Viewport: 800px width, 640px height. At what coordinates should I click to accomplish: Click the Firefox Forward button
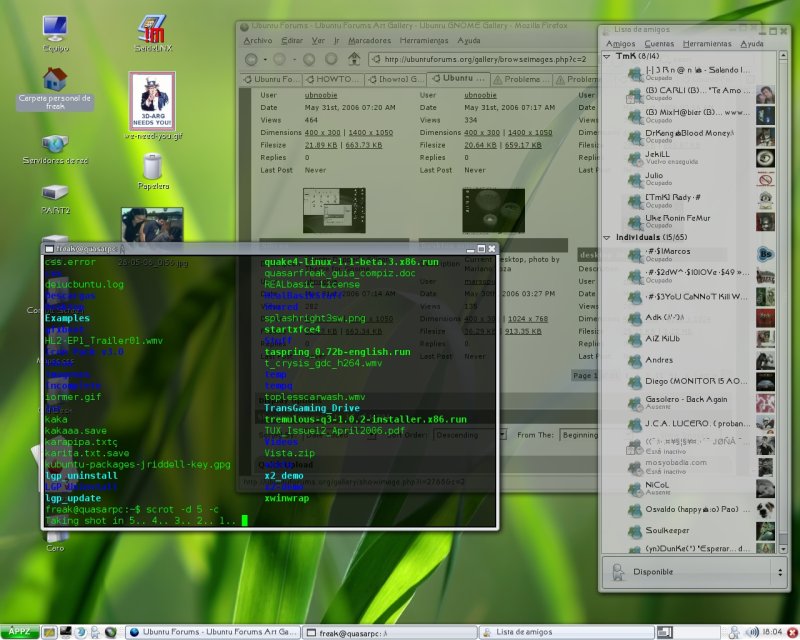pyautogui.click(x=279, y=60)
